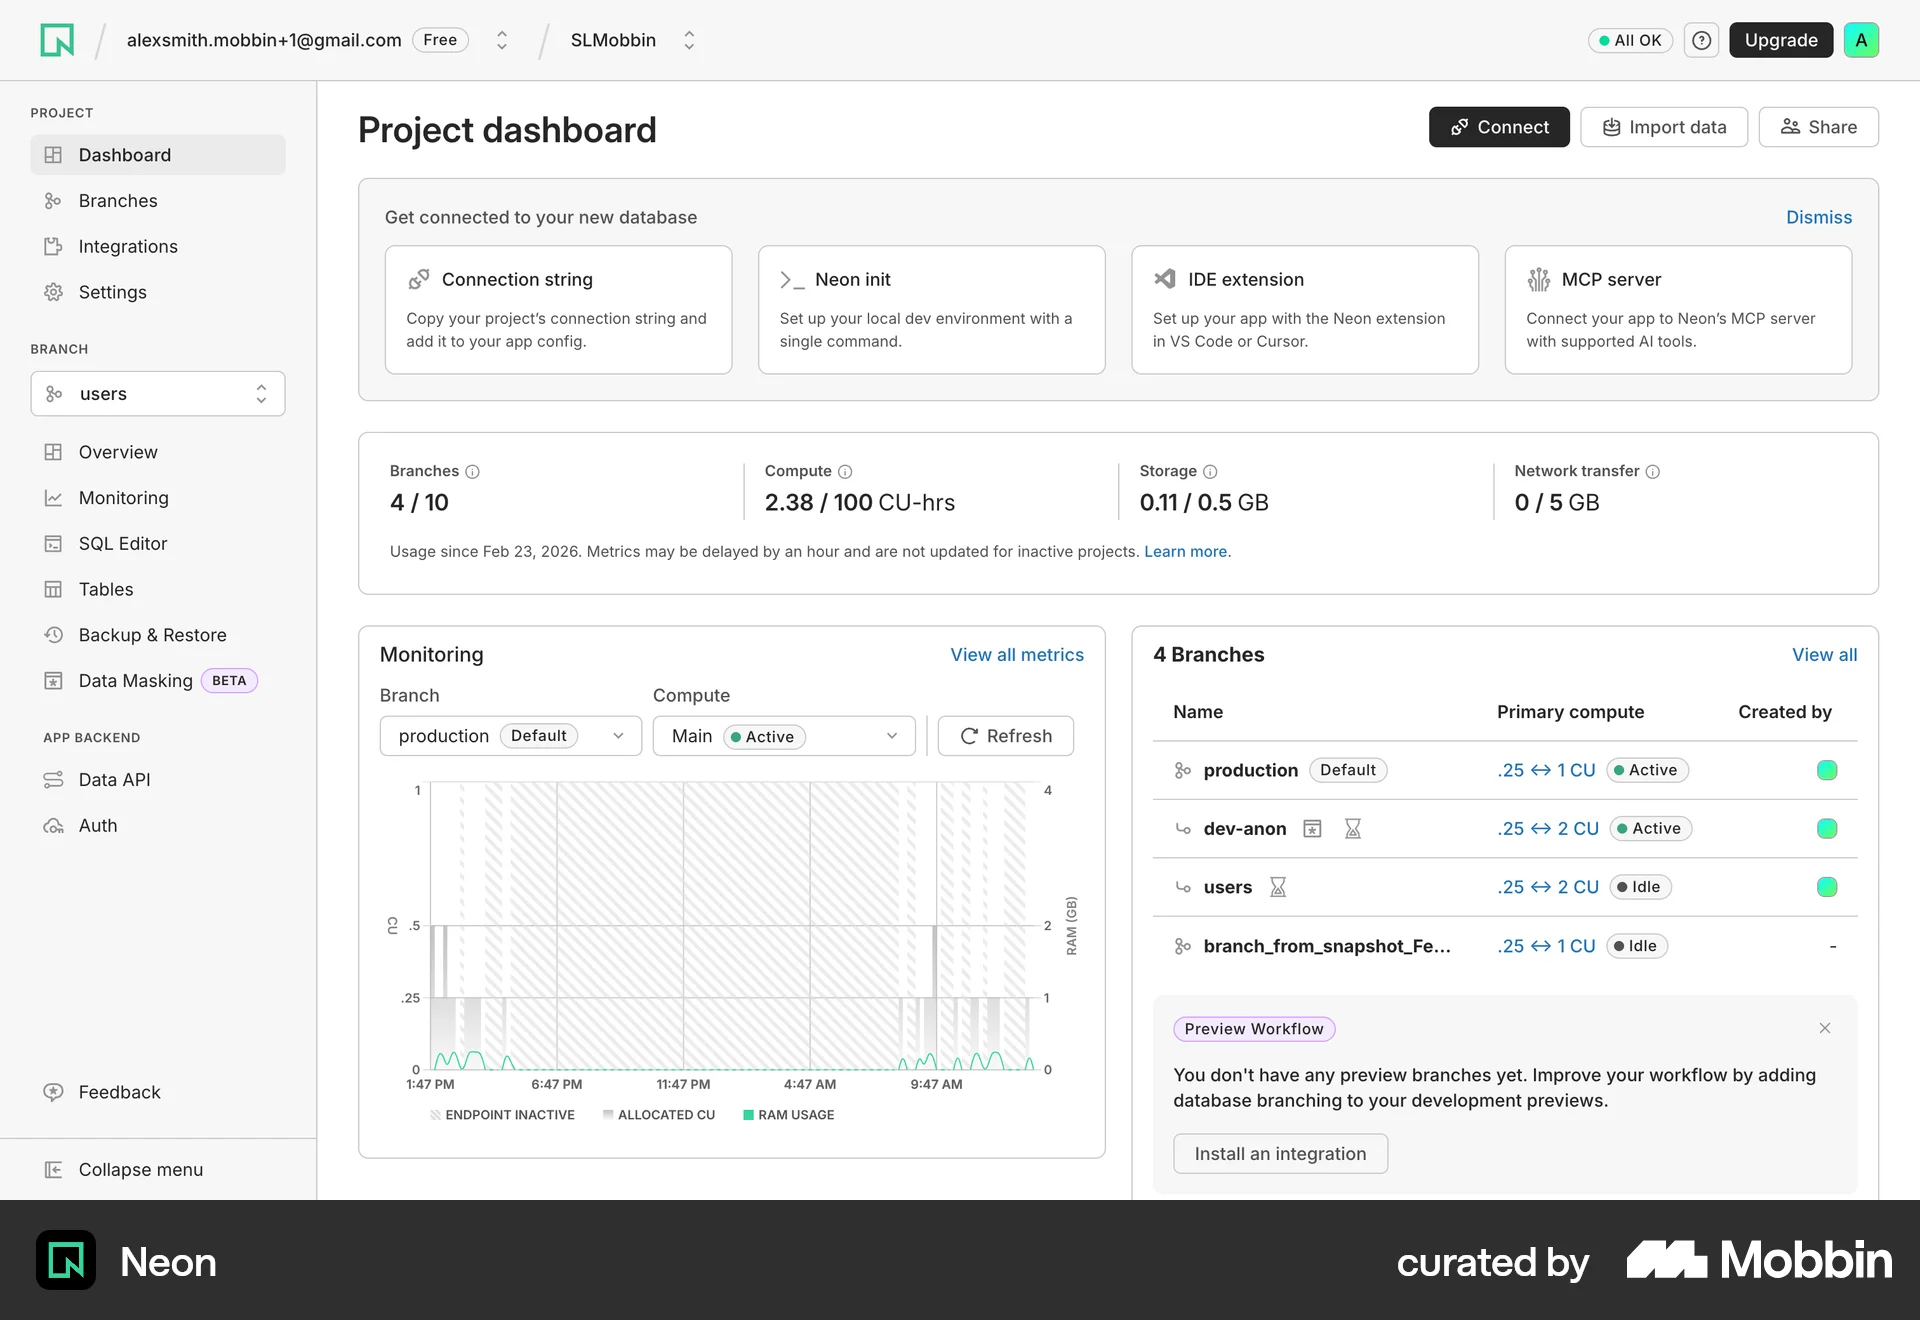Open Data Masking beta page
The height and width of the screenshot is (1320, 1920).
[x=158, y=681]
